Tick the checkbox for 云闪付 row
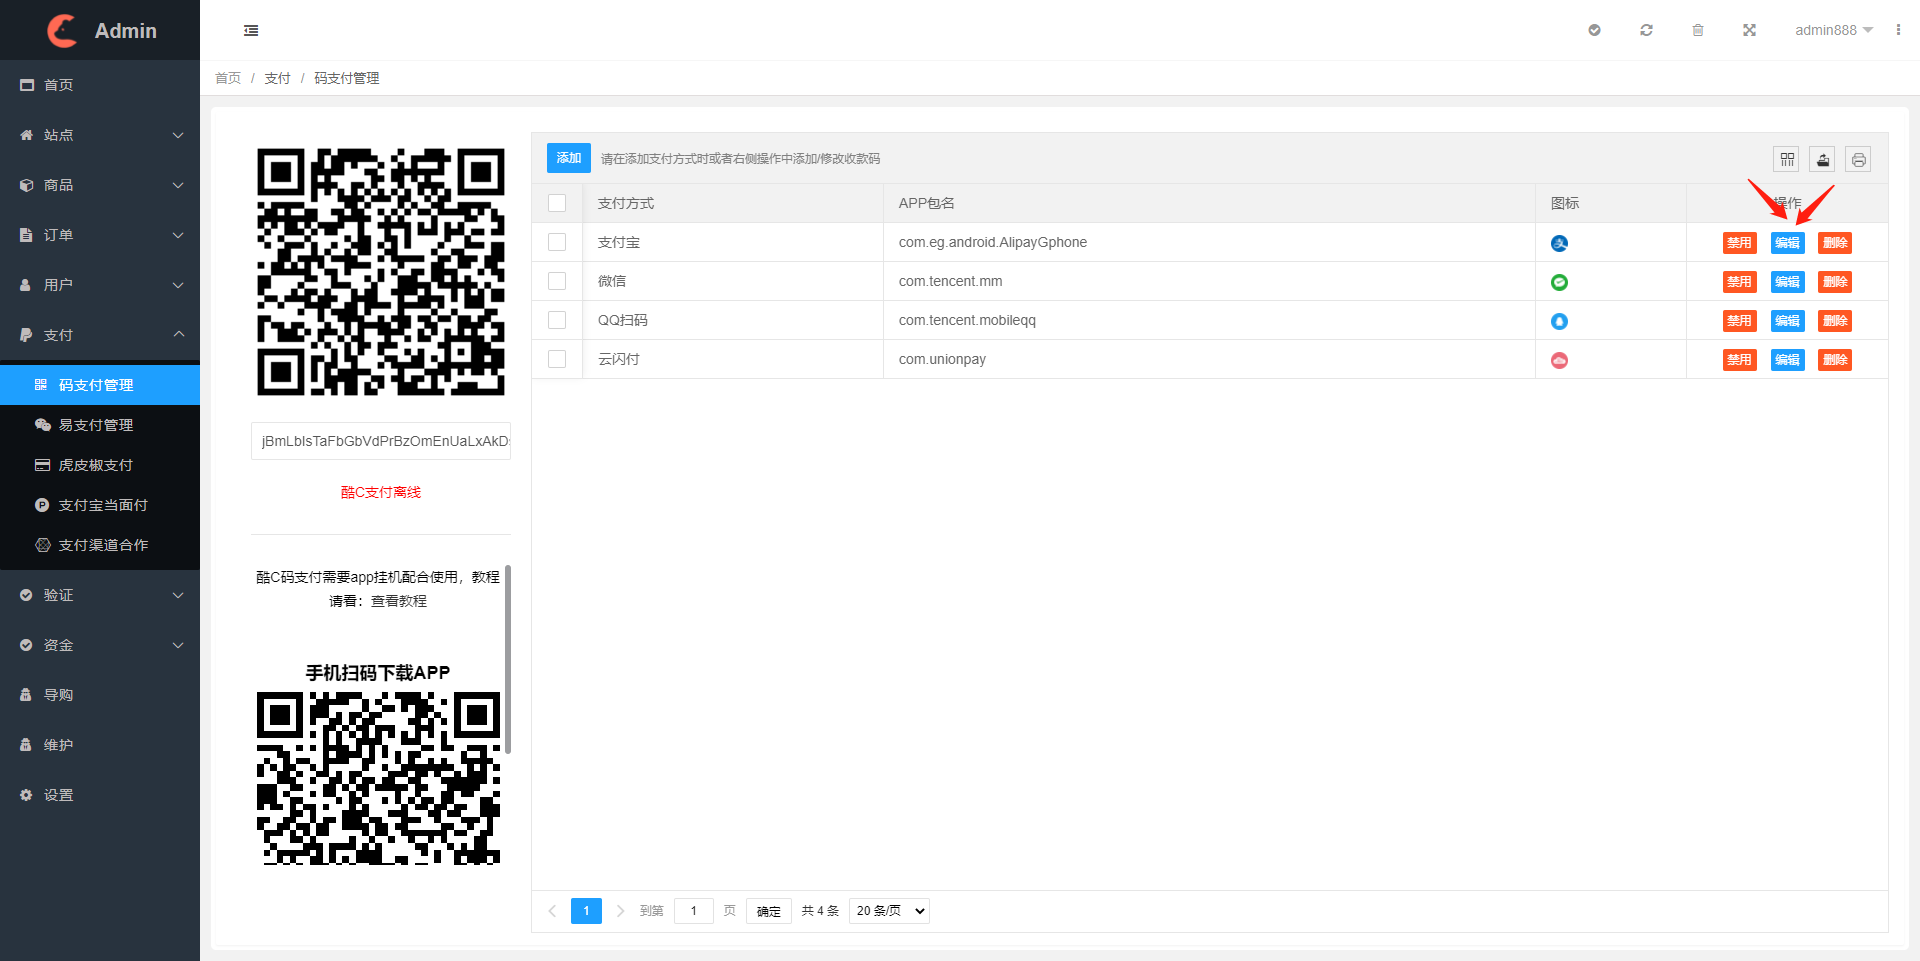 557,359
